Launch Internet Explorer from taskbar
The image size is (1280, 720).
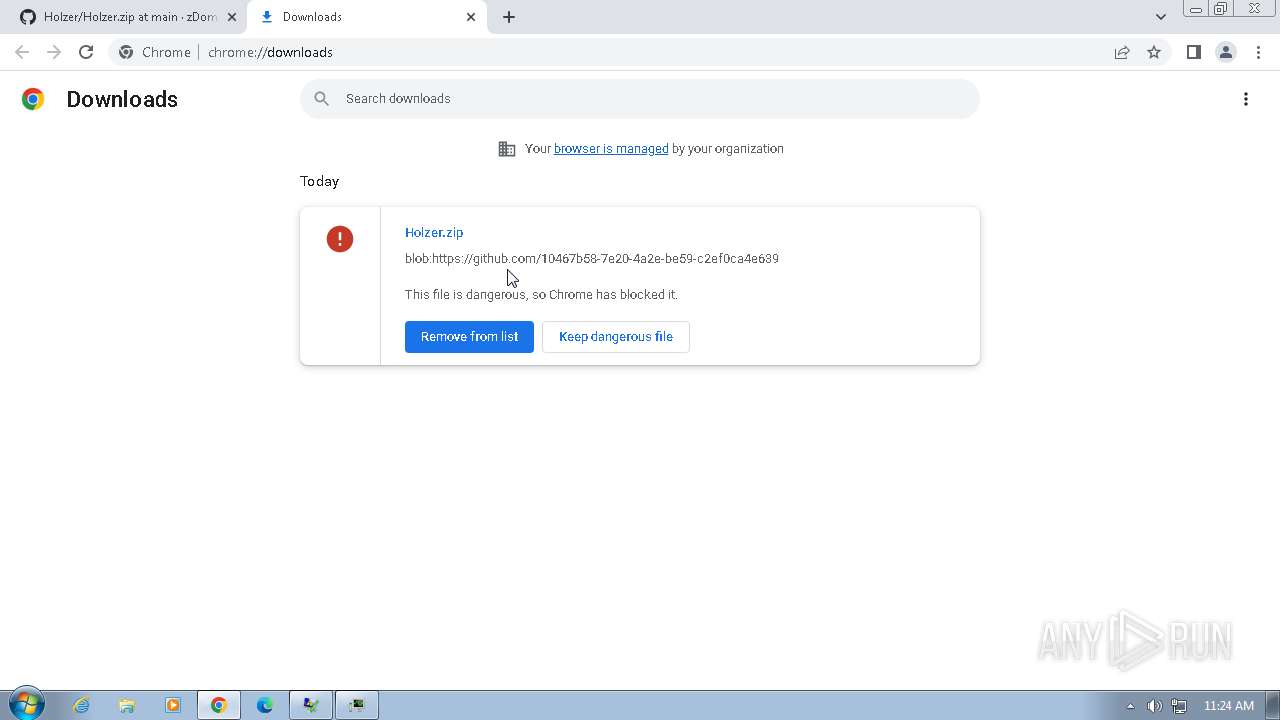pos(81,705)
